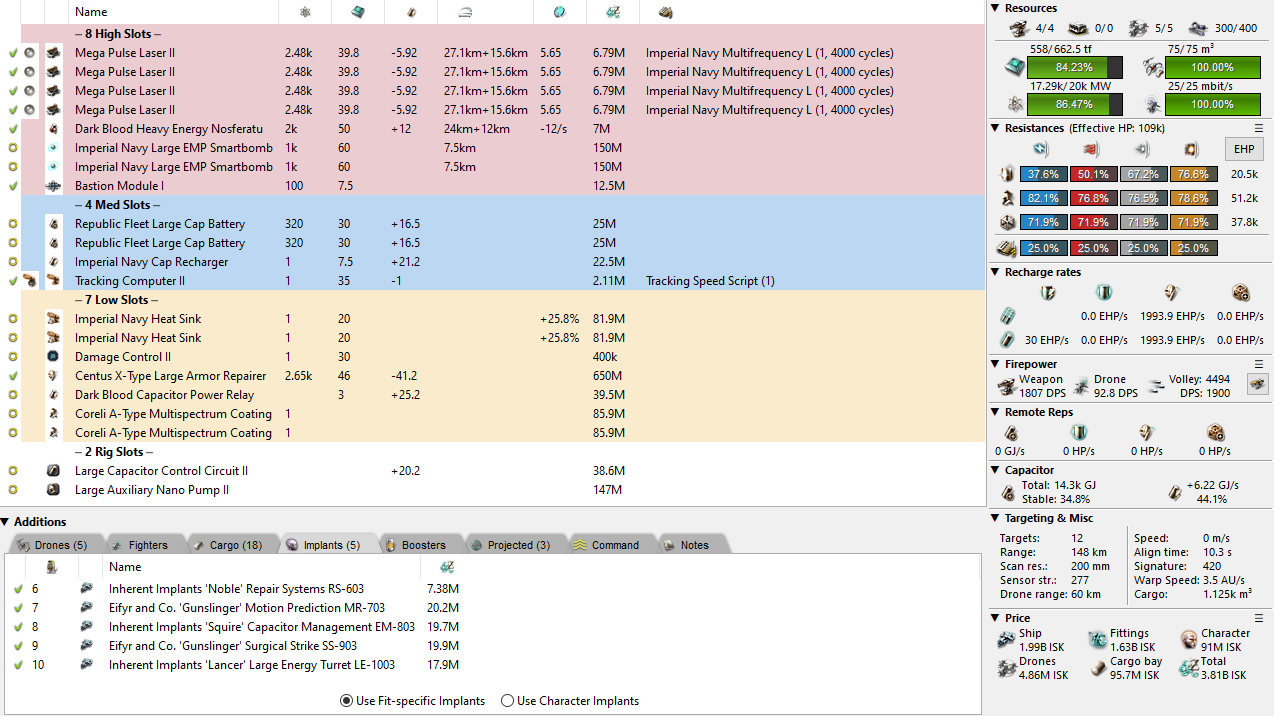This screenshot has height=716, width=1274.
Task: Click the Imperial Navy Heat Sink icon
Action: click(x=53, y=319)
